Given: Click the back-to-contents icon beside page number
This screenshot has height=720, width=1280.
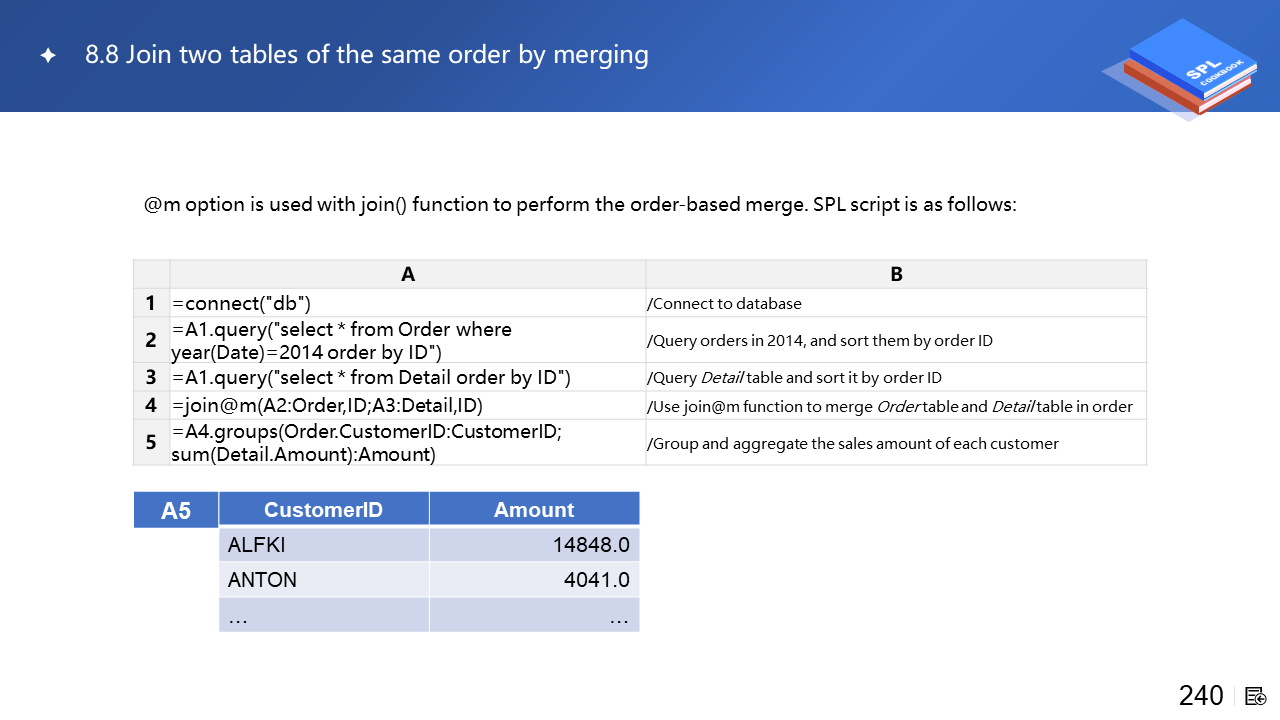Looking at the screenshot, I should 1256,696.
